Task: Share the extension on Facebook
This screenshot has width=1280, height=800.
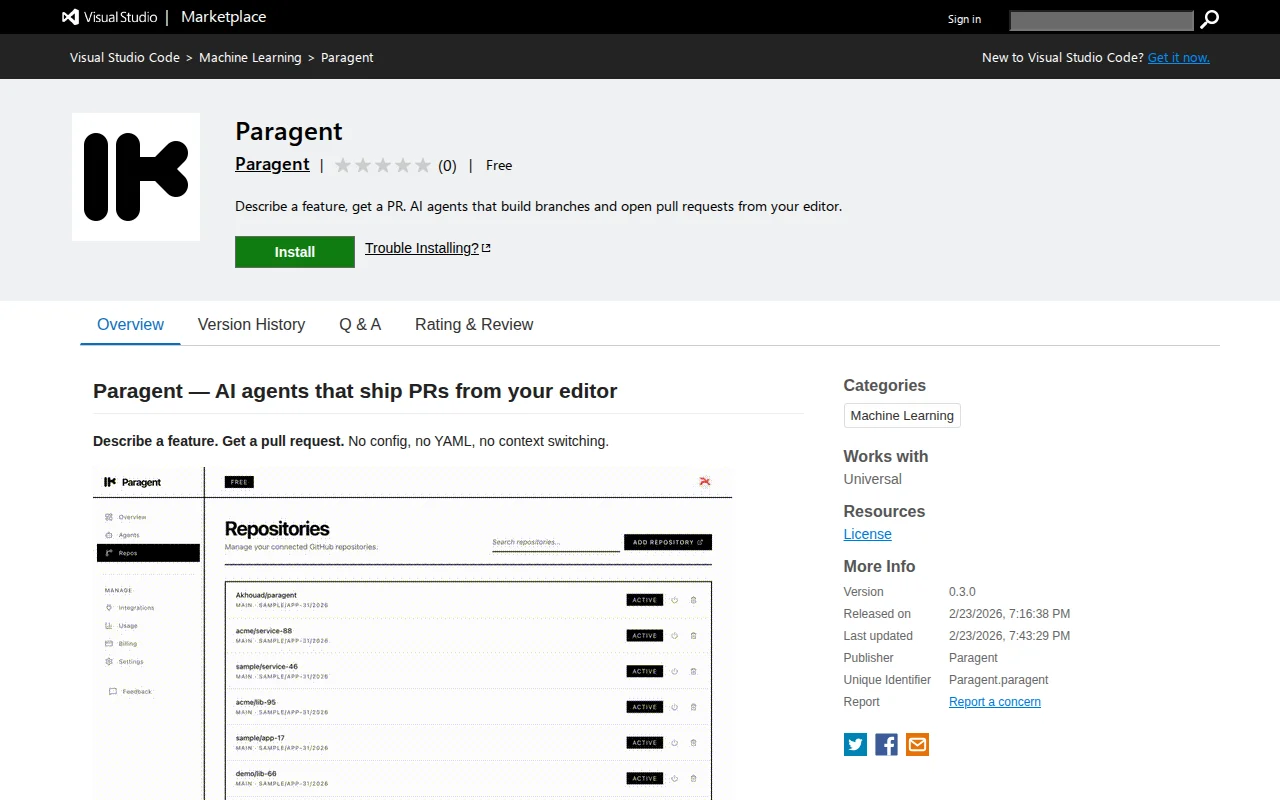Action: [x=886, y=744]
